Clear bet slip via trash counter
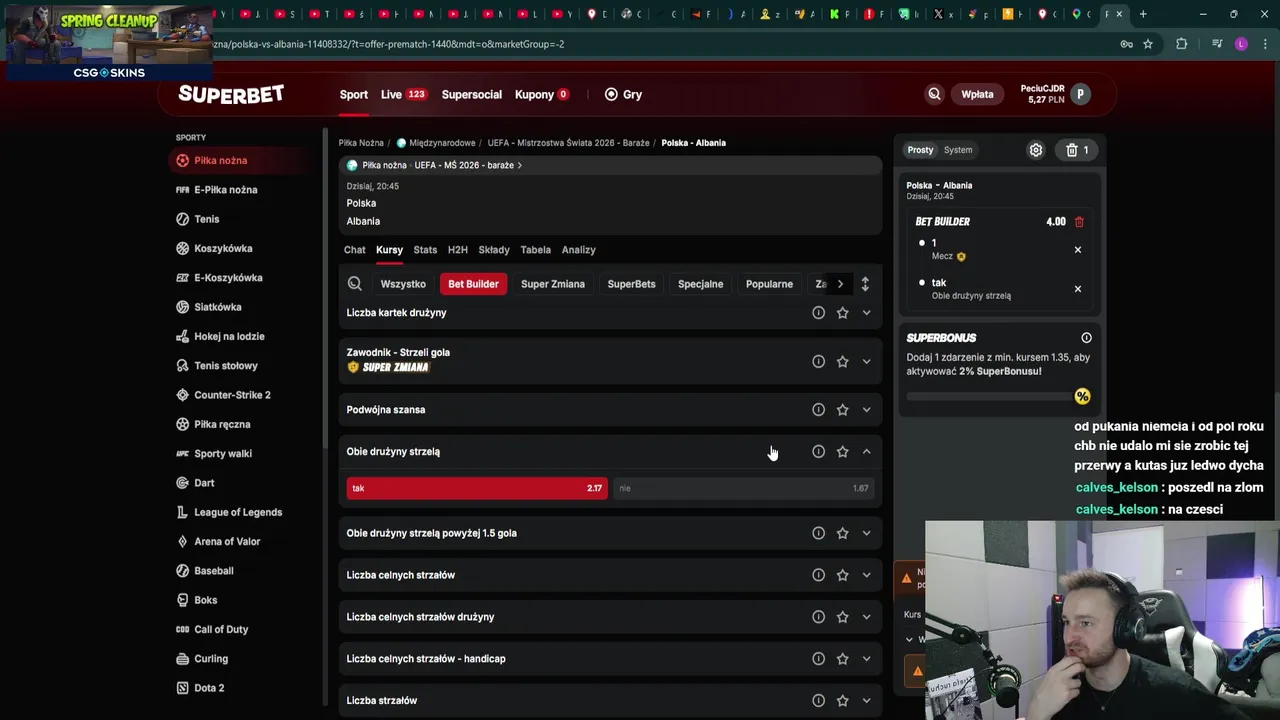 [x=1078, y=150]
